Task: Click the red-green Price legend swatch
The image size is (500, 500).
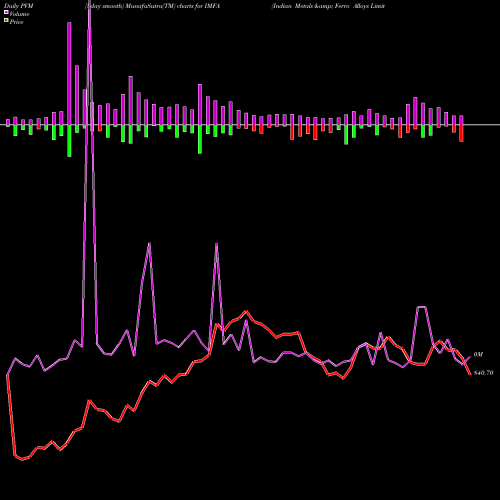Action: 6,21
